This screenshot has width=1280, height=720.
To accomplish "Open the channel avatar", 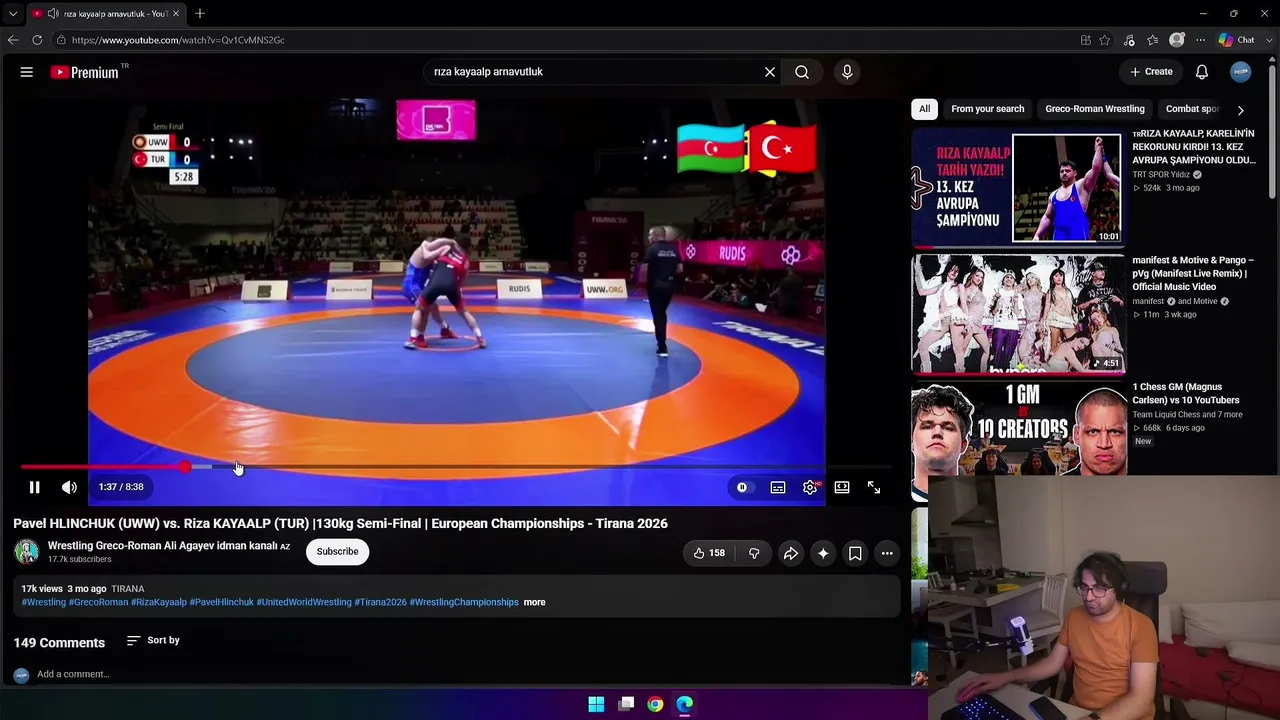I will pos(27,552).
